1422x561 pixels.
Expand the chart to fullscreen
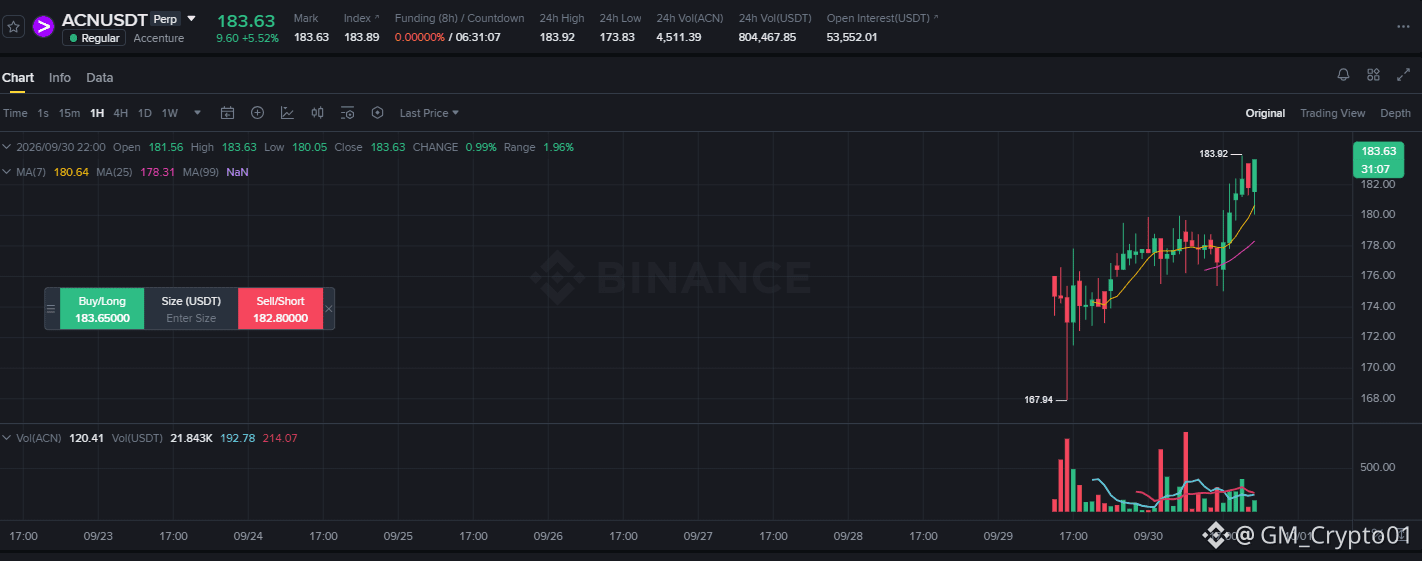[1403, 75]
